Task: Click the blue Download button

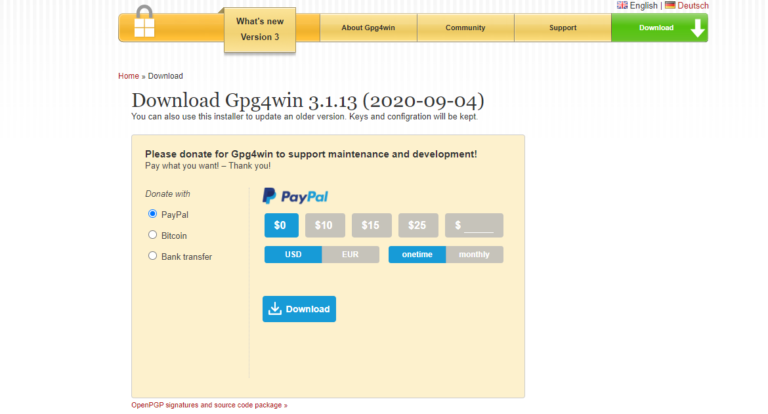Action: 299,309
